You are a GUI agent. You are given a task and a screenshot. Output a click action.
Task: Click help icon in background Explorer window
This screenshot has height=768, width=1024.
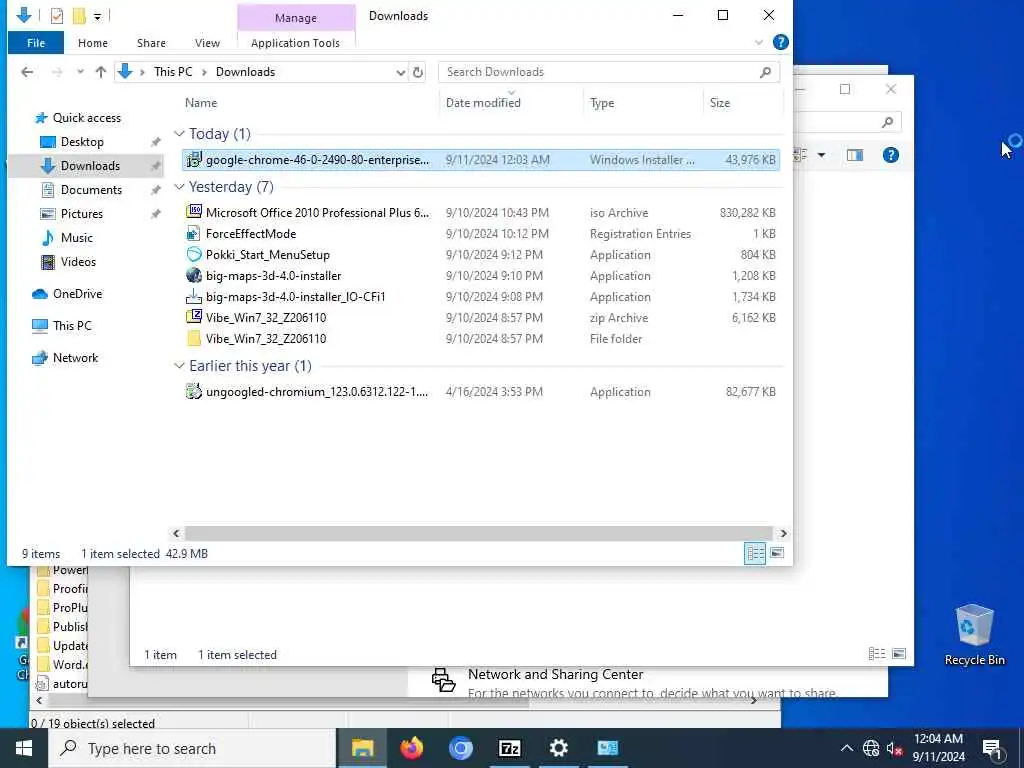point(890,155)
